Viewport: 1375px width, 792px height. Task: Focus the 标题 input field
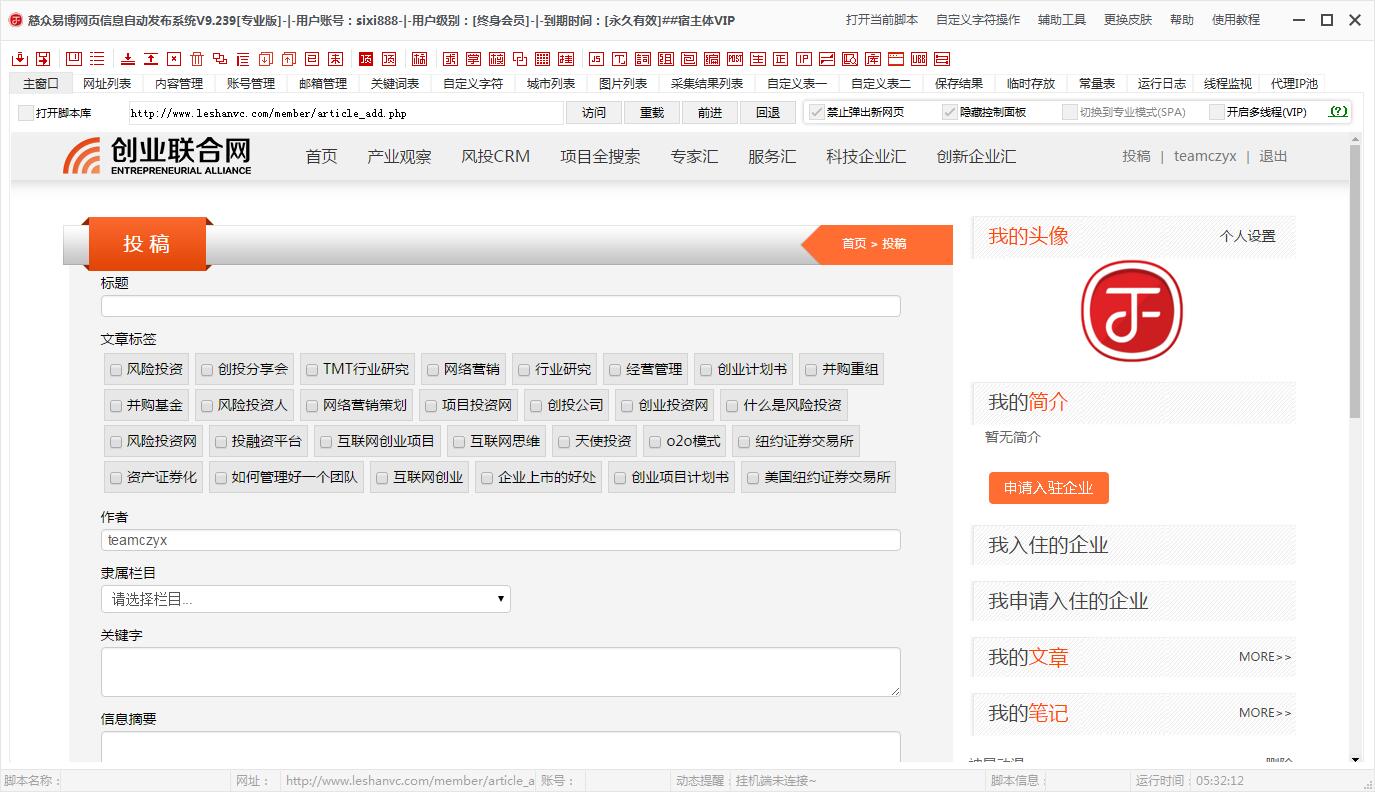501,306
